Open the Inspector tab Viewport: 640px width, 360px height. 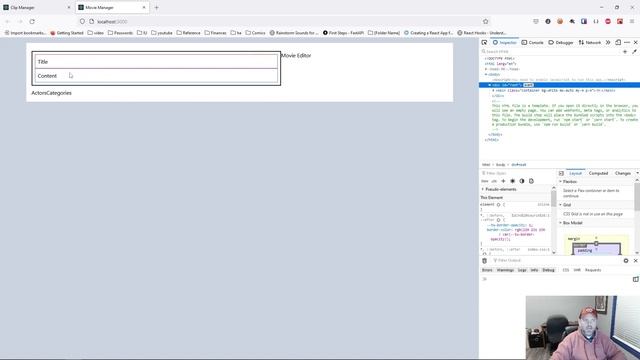pyautogui.click(x=504, y=42)
